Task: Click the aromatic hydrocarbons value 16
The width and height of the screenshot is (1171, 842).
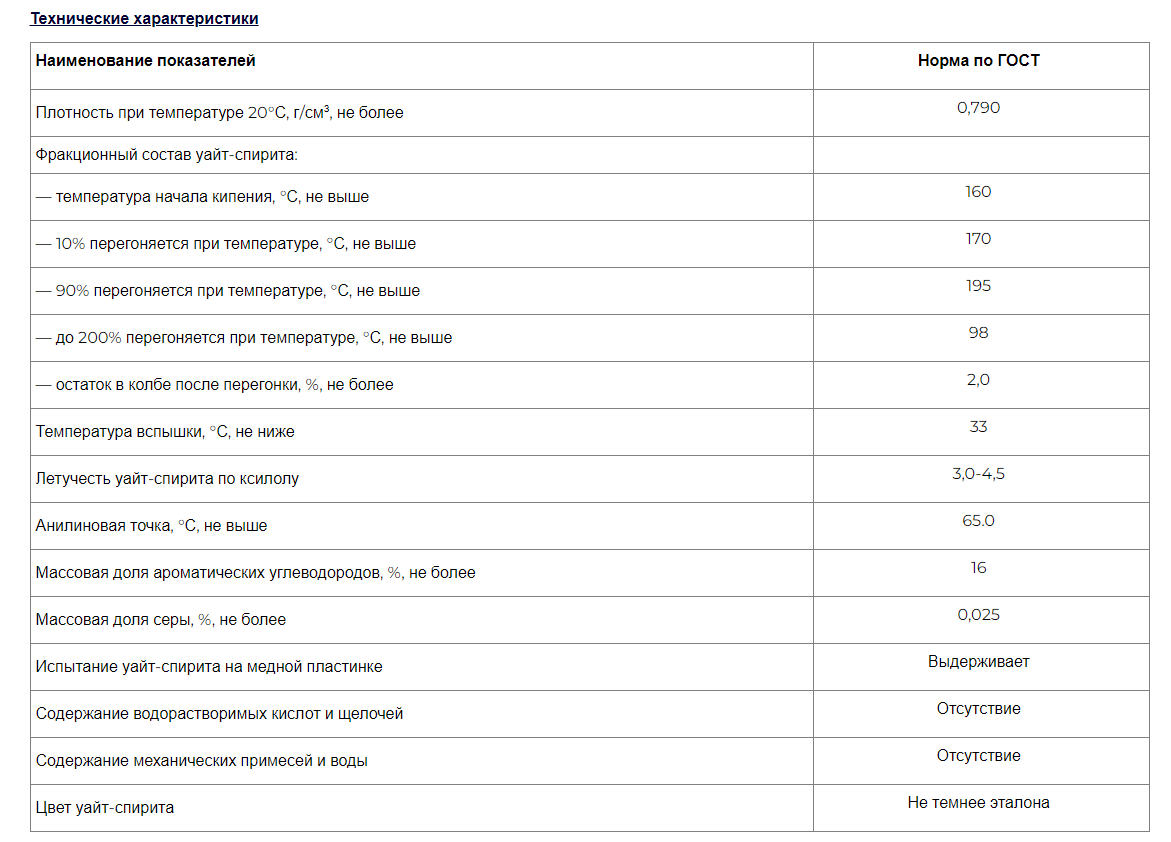Action: click(x=978, y=569)
